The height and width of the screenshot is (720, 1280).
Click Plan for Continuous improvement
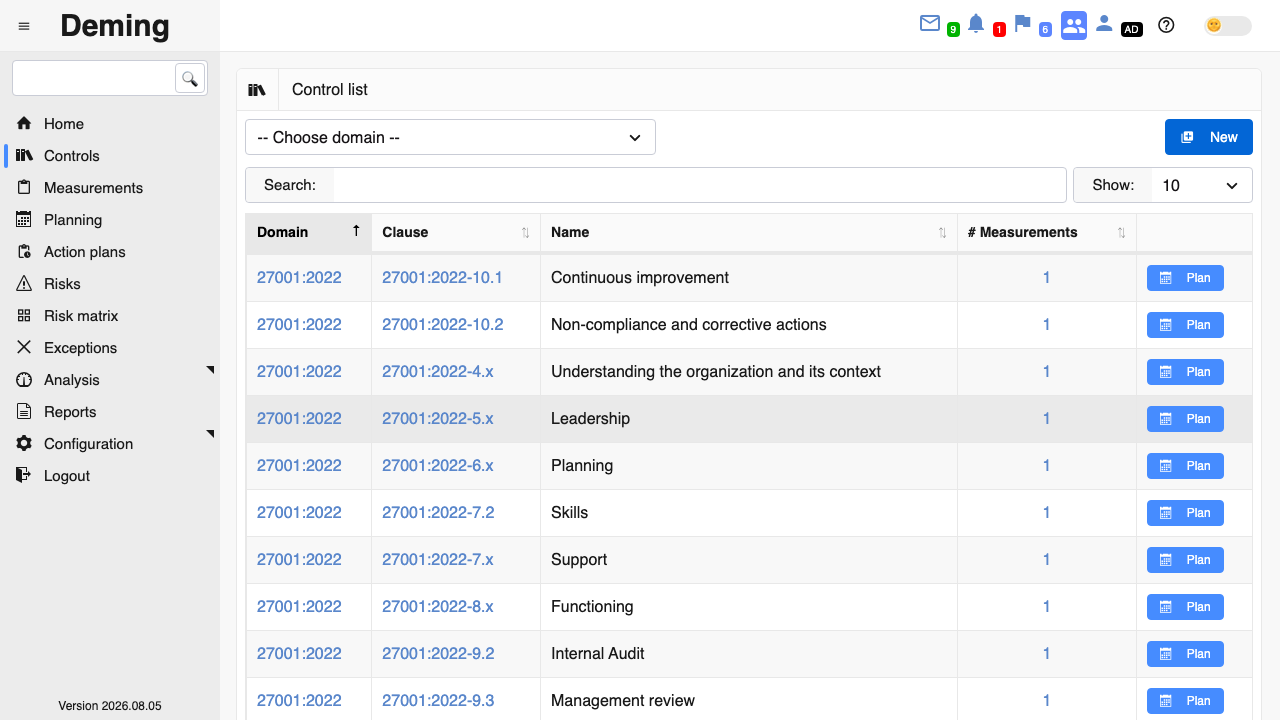[x=1185, y=278]
